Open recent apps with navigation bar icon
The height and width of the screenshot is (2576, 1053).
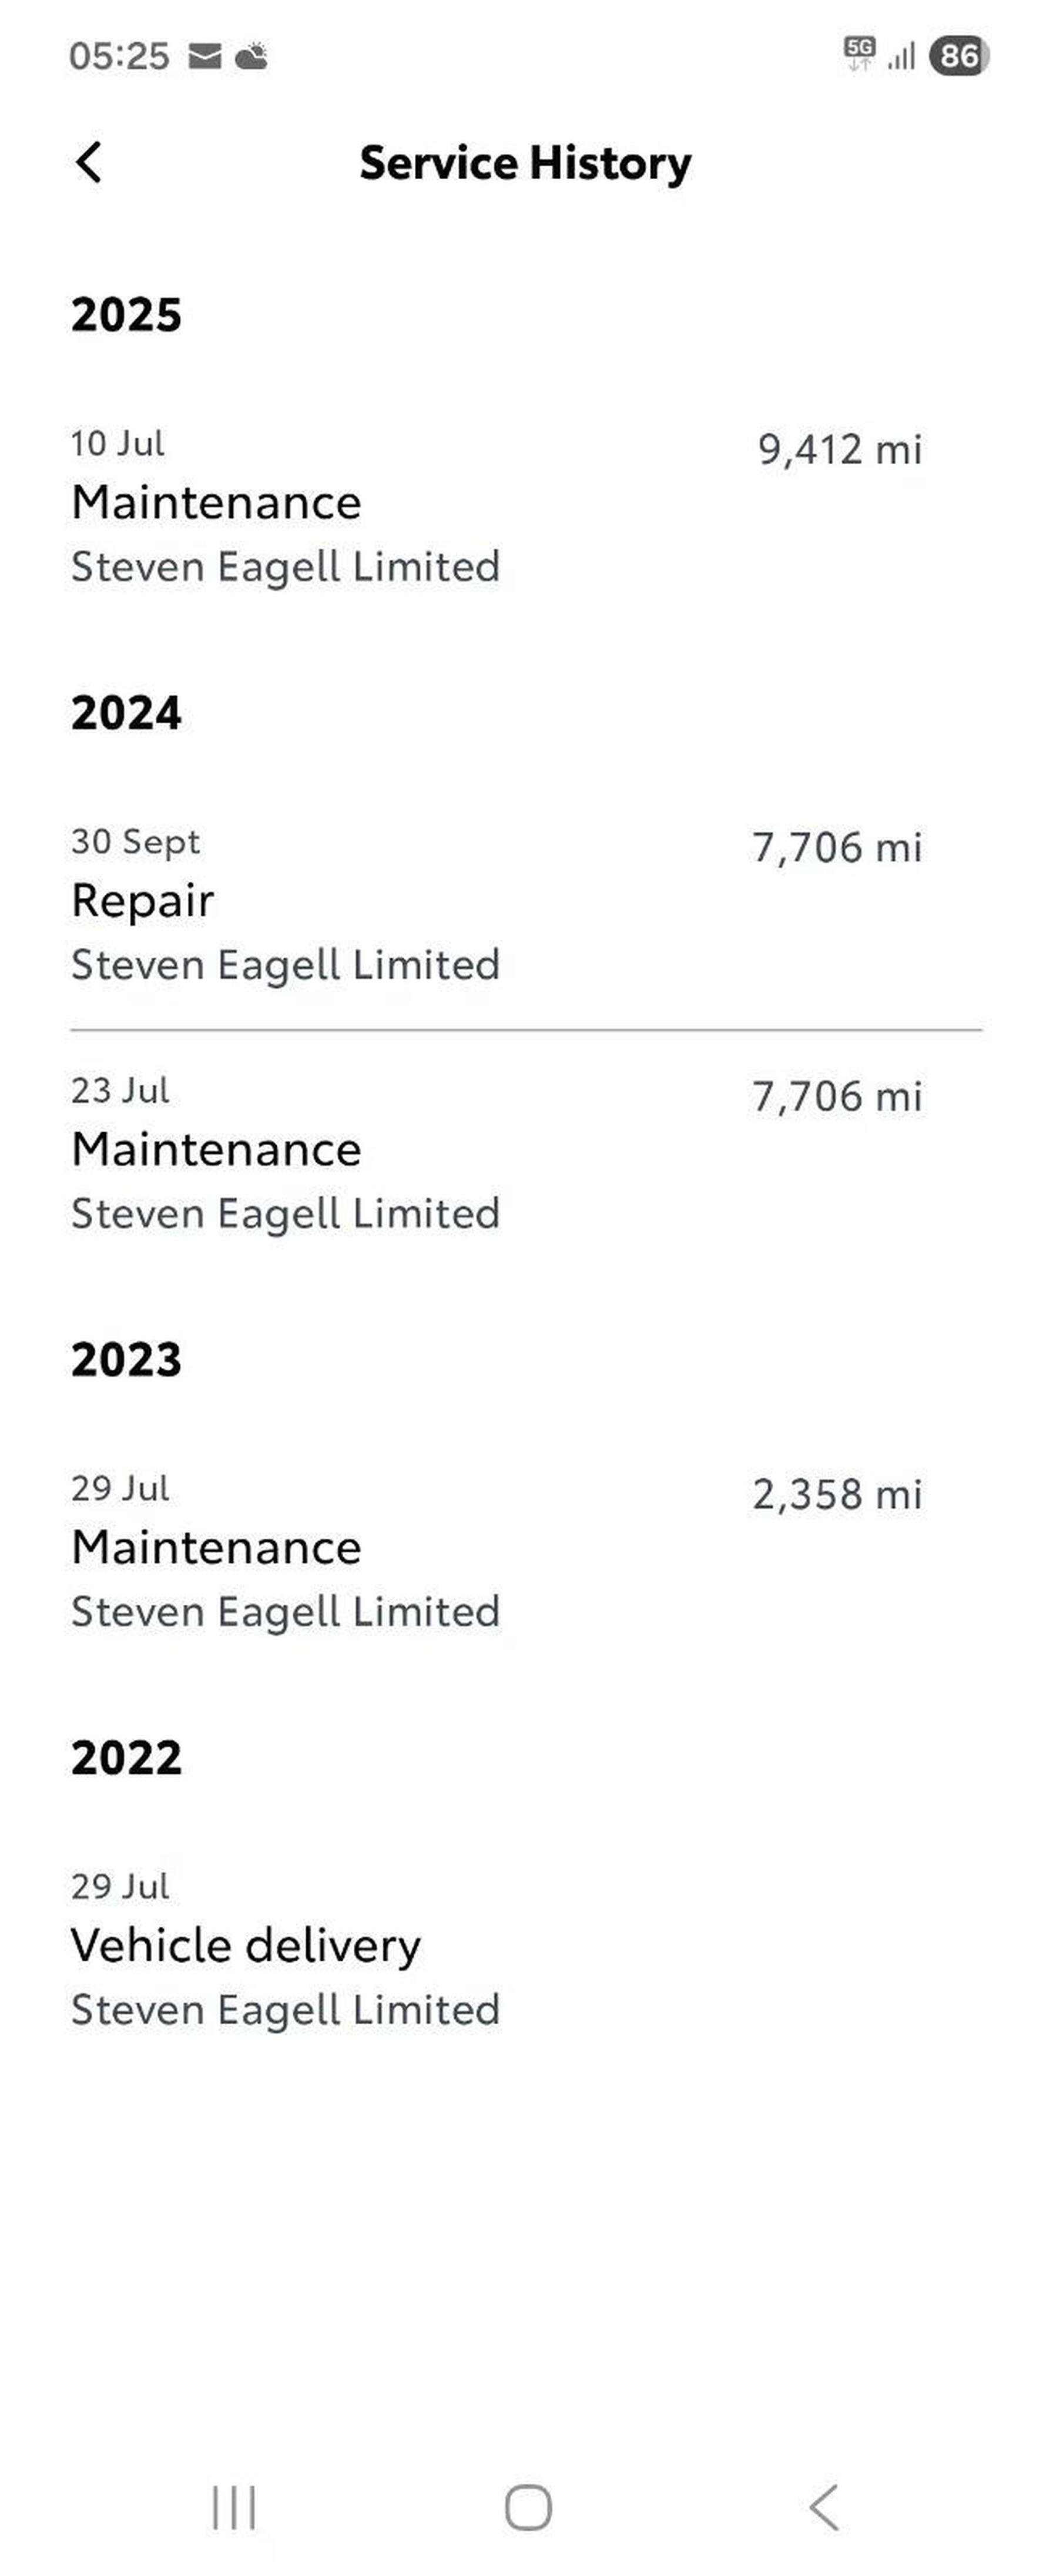234,2507
